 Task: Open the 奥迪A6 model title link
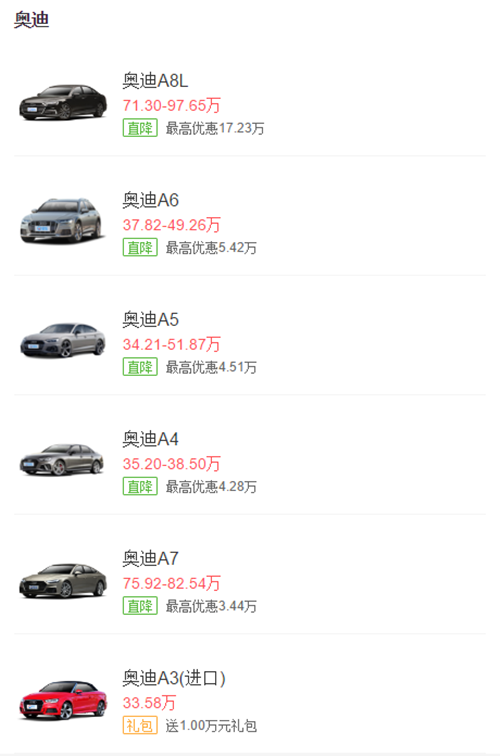click(150, 200)
